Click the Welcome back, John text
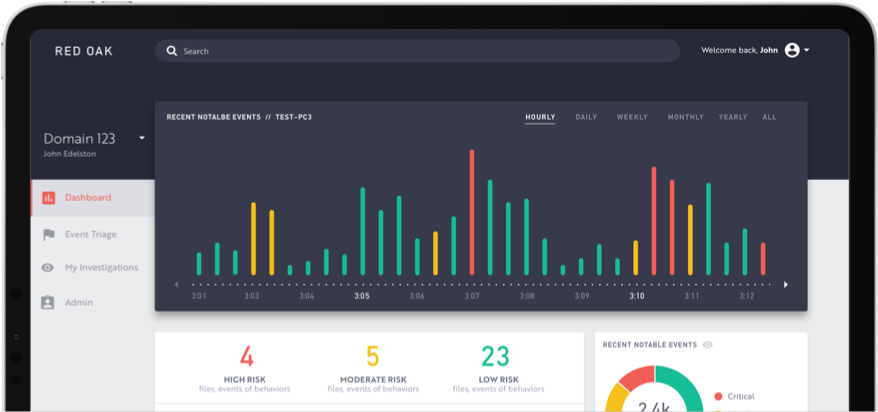Screen dimensions: 878x412 [x=740, y=50]
